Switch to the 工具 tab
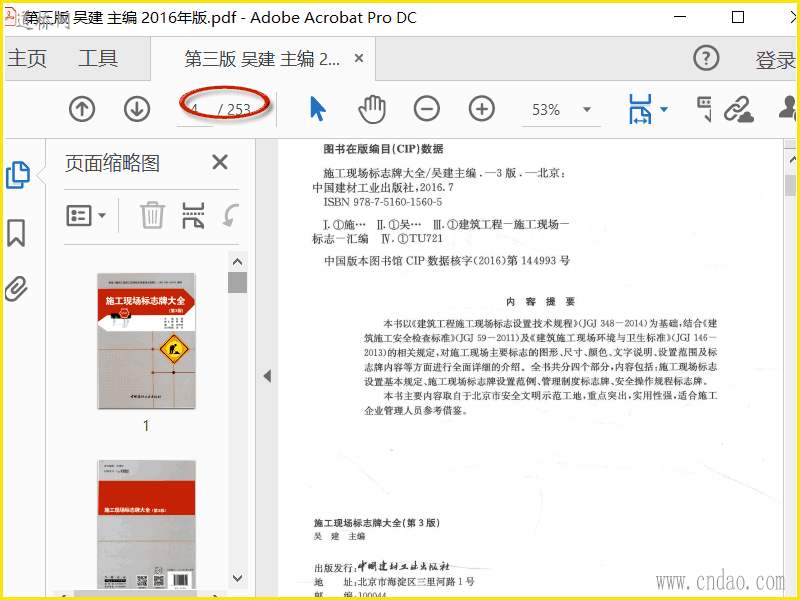800x600 pixels. (x=98, y=58)
